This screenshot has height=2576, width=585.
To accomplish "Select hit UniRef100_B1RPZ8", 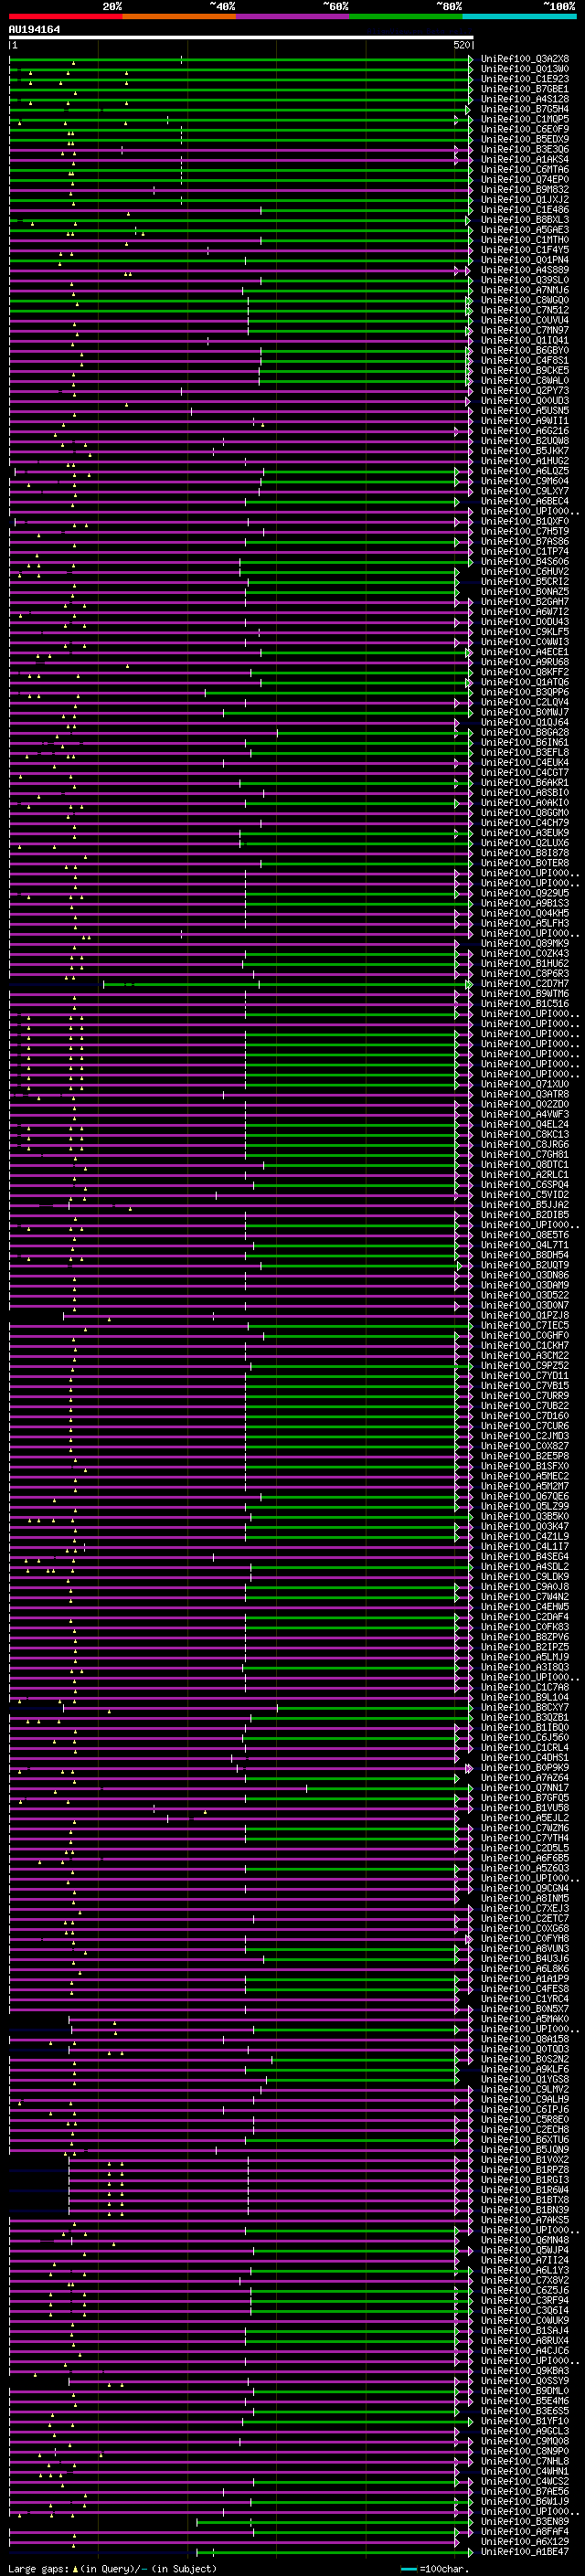I will pos(524,2169).
